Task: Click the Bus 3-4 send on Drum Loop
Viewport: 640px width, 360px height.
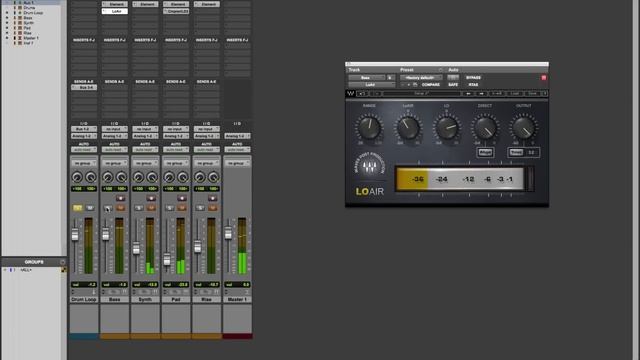Action: tap(84, 87)
